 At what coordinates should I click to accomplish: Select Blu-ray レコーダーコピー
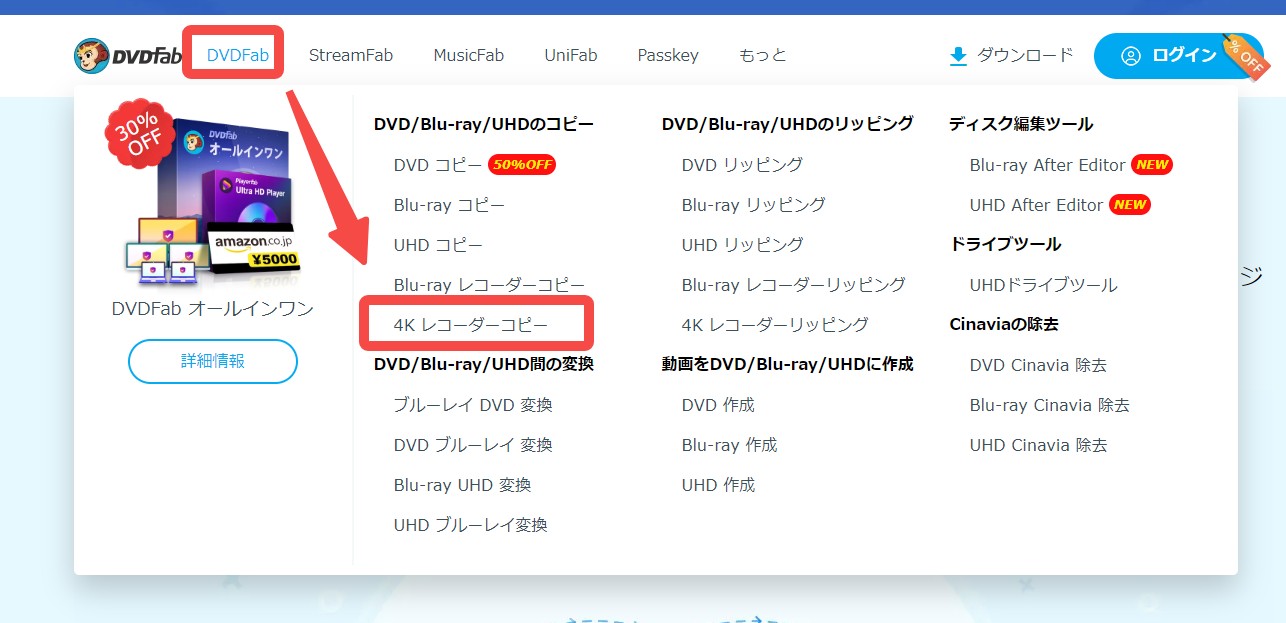pos(489,285)
